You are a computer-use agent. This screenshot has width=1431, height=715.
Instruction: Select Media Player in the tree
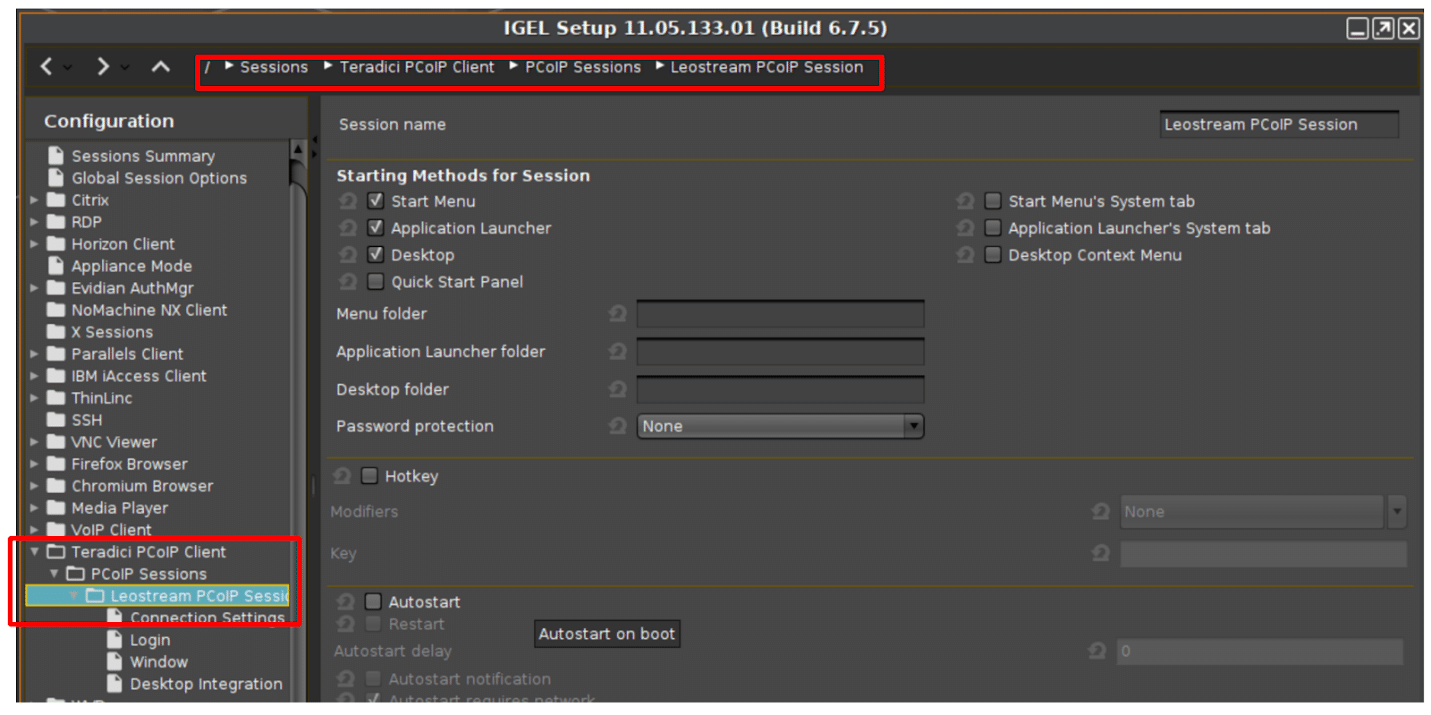point(121,508)
